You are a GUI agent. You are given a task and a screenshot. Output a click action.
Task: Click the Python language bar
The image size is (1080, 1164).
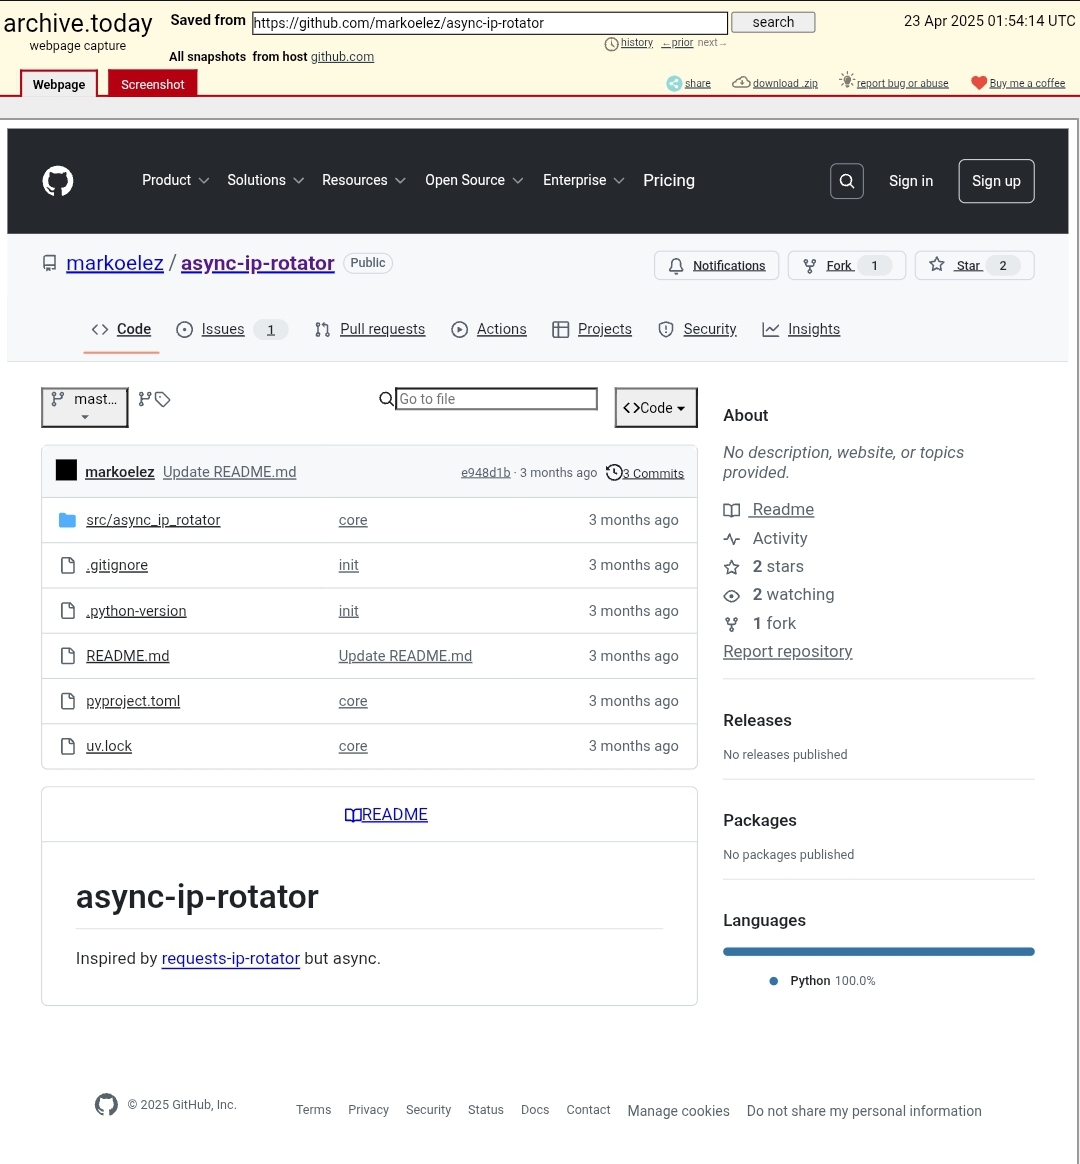[878, 951]
